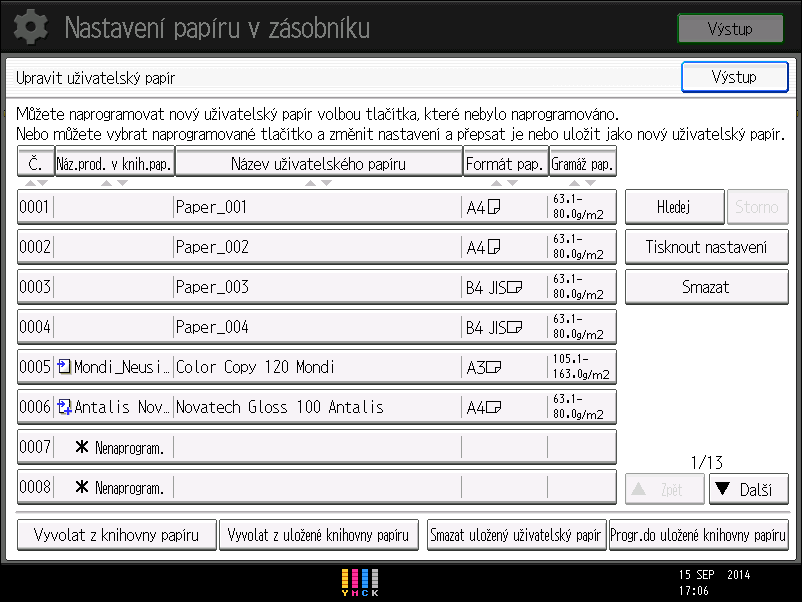This screenshot has width=802, height=602.
Task: Select the Paper_004 row
Action: click(x=317, y=327)
